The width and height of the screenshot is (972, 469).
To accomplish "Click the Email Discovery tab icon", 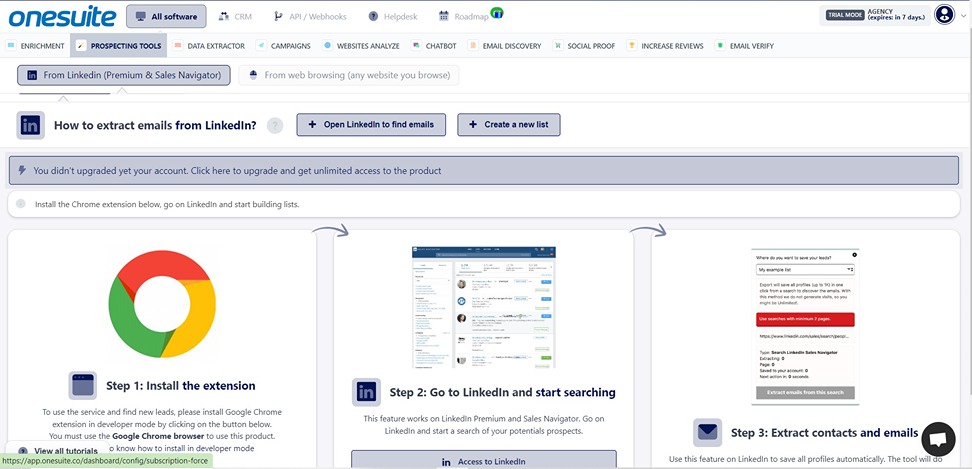I will point(473,45).
